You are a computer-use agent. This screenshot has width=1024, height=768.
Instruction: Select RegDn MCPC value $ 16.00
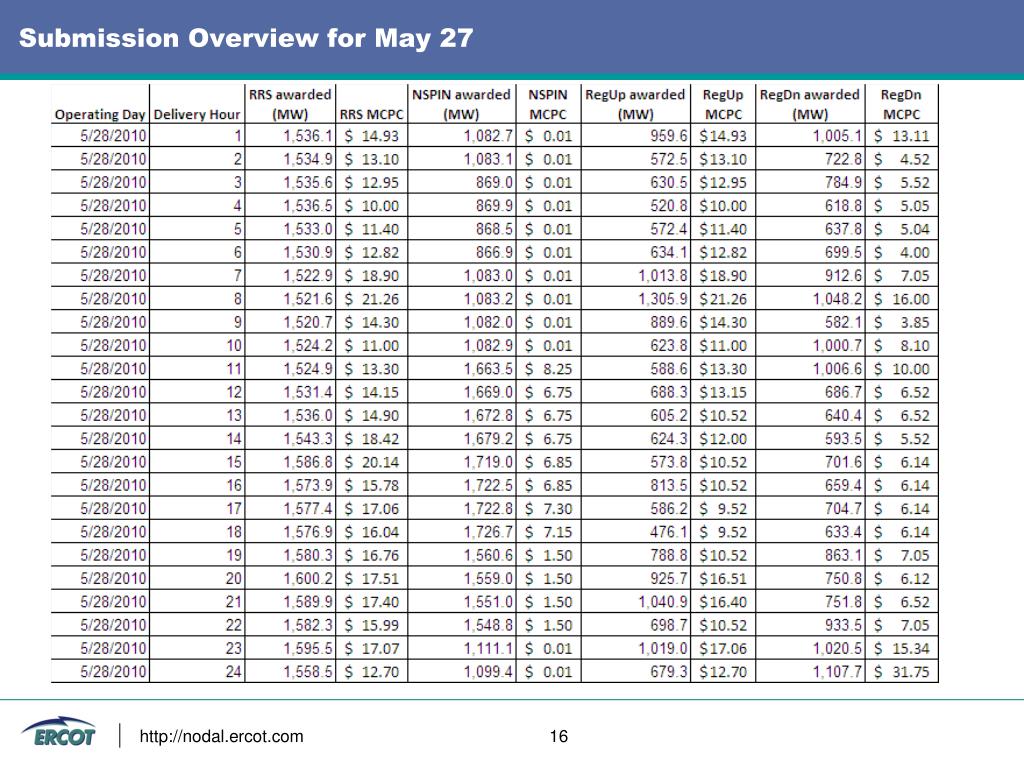point(901,299)
